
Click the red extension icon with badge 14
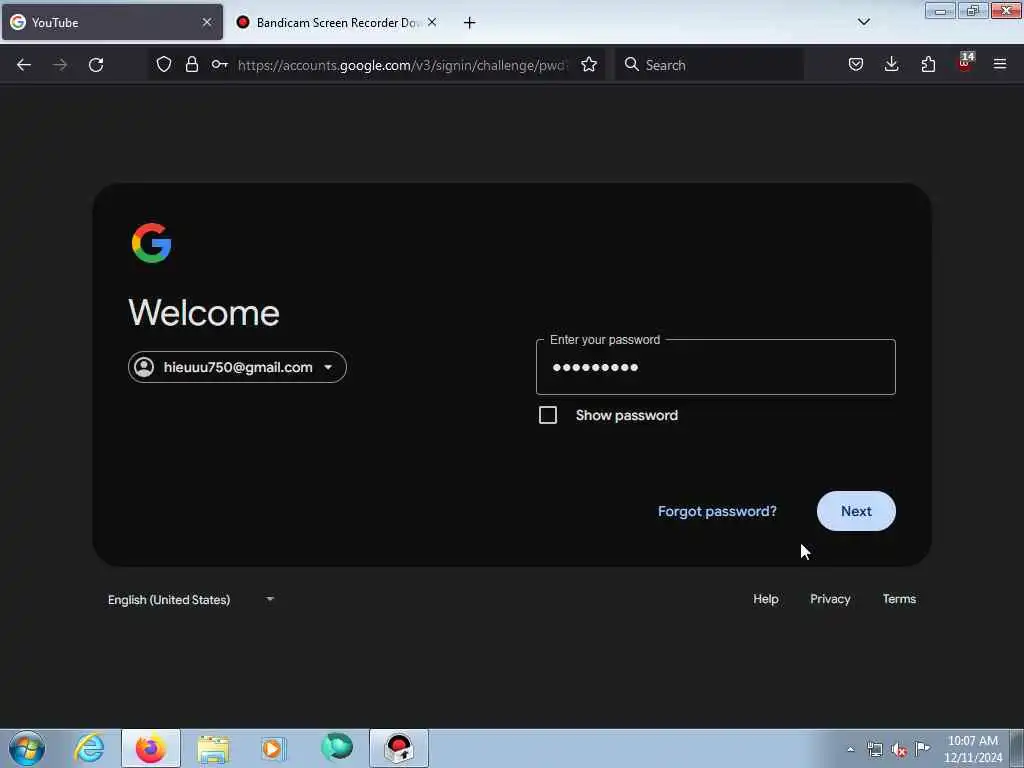tap(965, 63)
